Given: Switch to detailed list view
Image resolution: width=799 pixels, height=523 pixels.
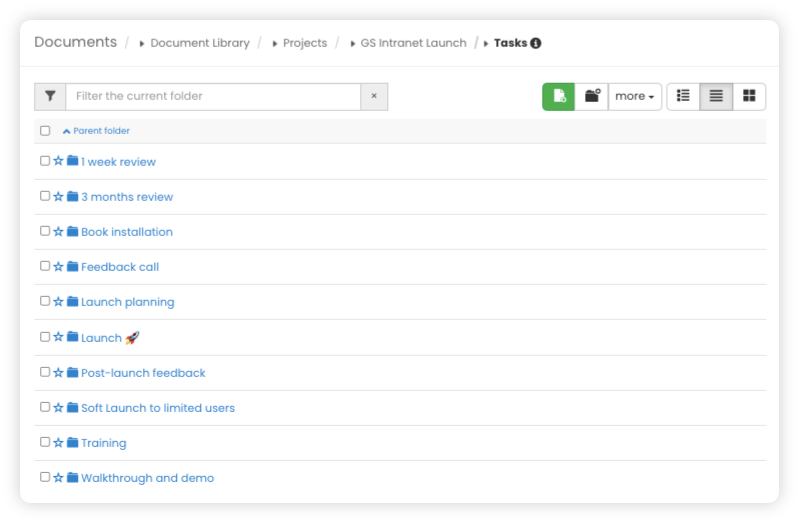Looking at the screenshot, I should (684, 96).
